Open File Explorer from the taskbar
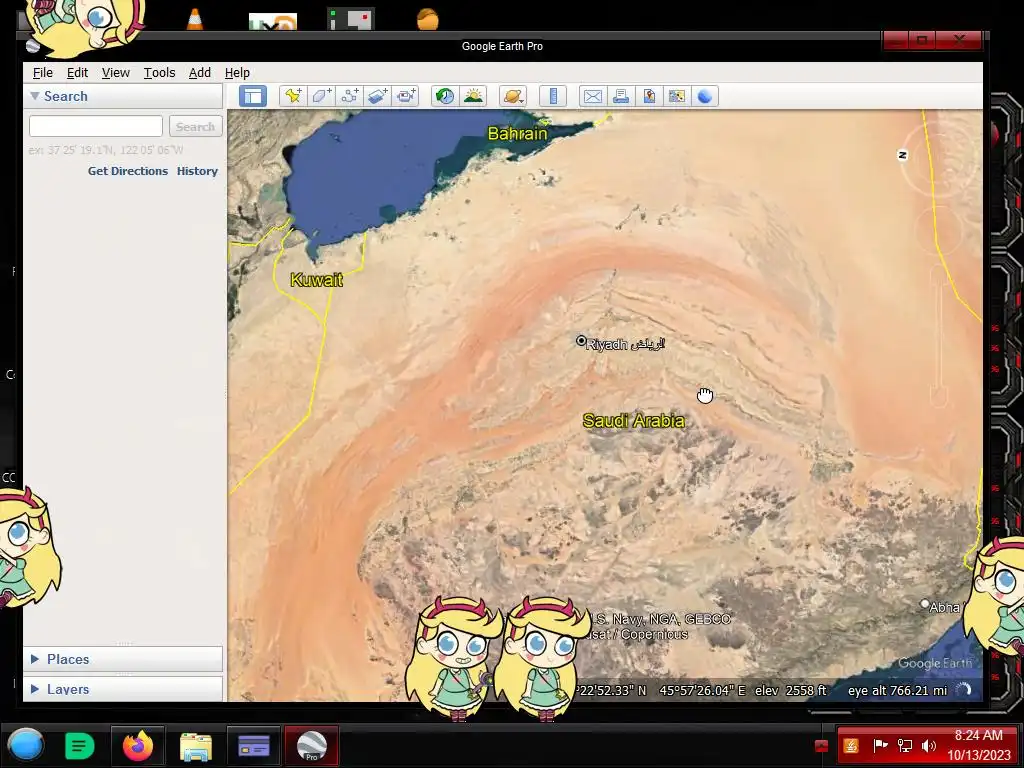This screenshot has width=1024, height=768. coord(195,746)
